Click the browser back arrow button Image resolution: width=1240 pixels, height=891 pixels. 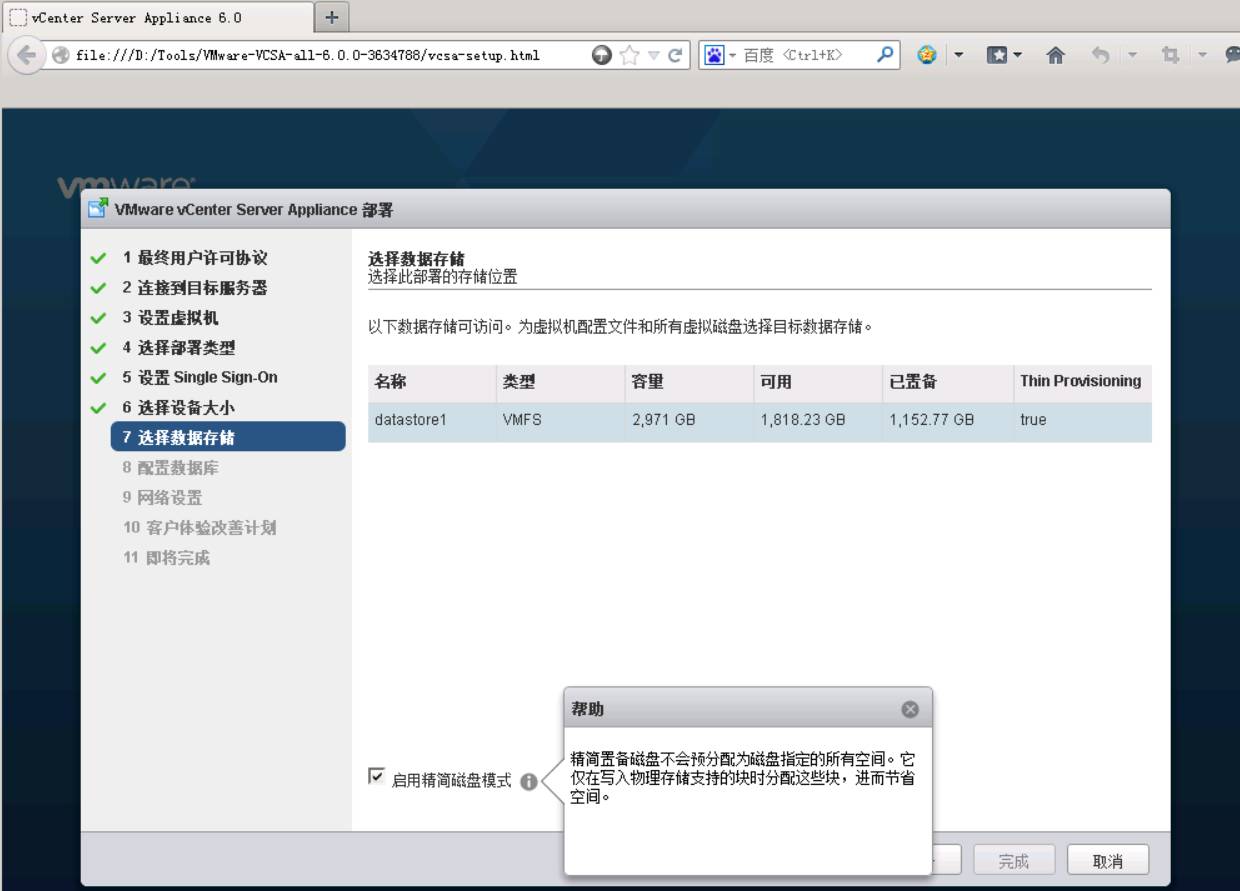[27, 55]
